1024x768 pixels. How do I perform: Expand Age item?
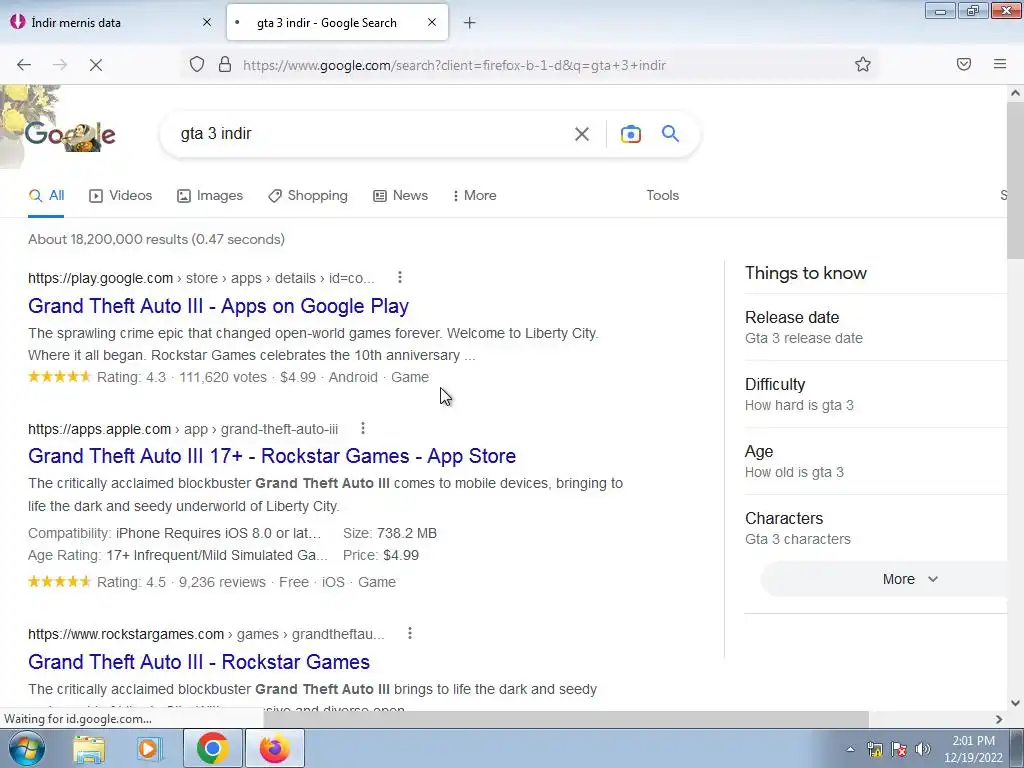click(876, 462)
